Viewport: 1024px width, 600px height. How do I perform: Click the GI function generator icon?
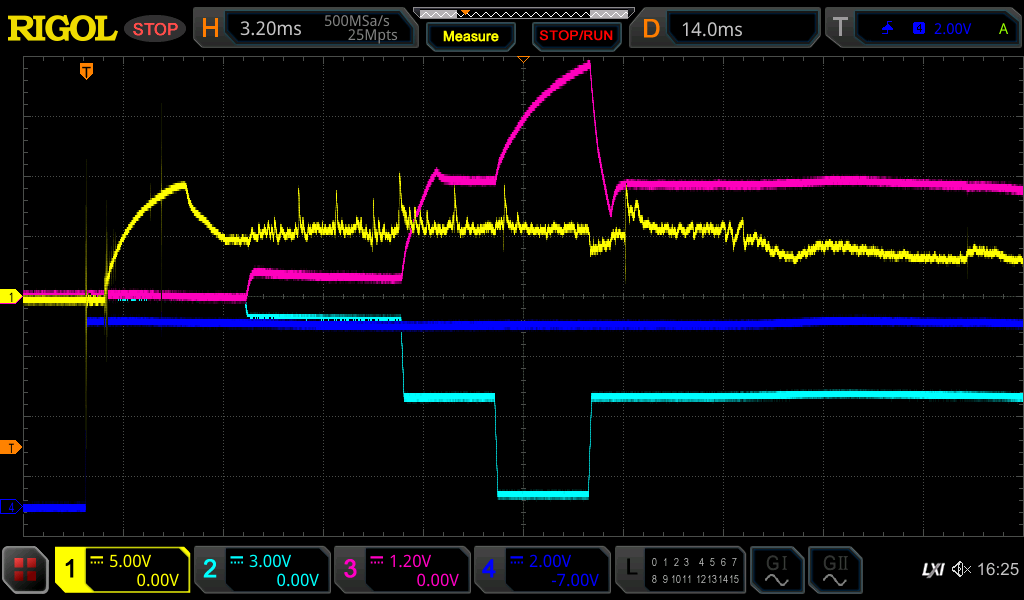point(776,570)
